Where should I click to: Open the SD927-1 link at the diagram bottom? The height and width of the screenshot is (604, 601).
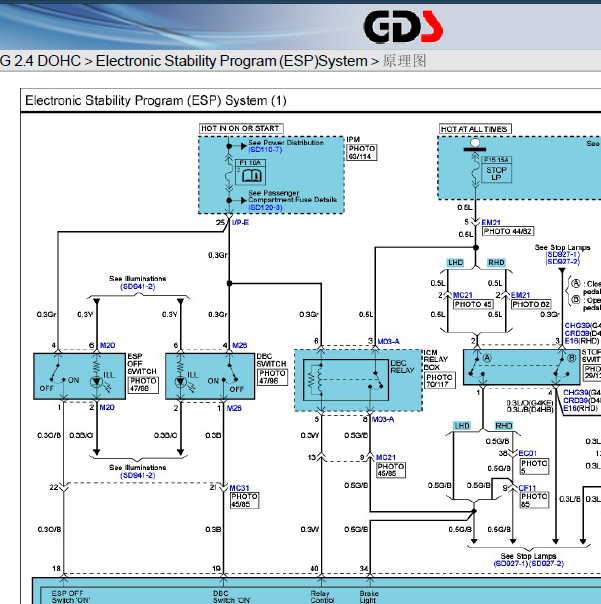(x=511, y=564)
